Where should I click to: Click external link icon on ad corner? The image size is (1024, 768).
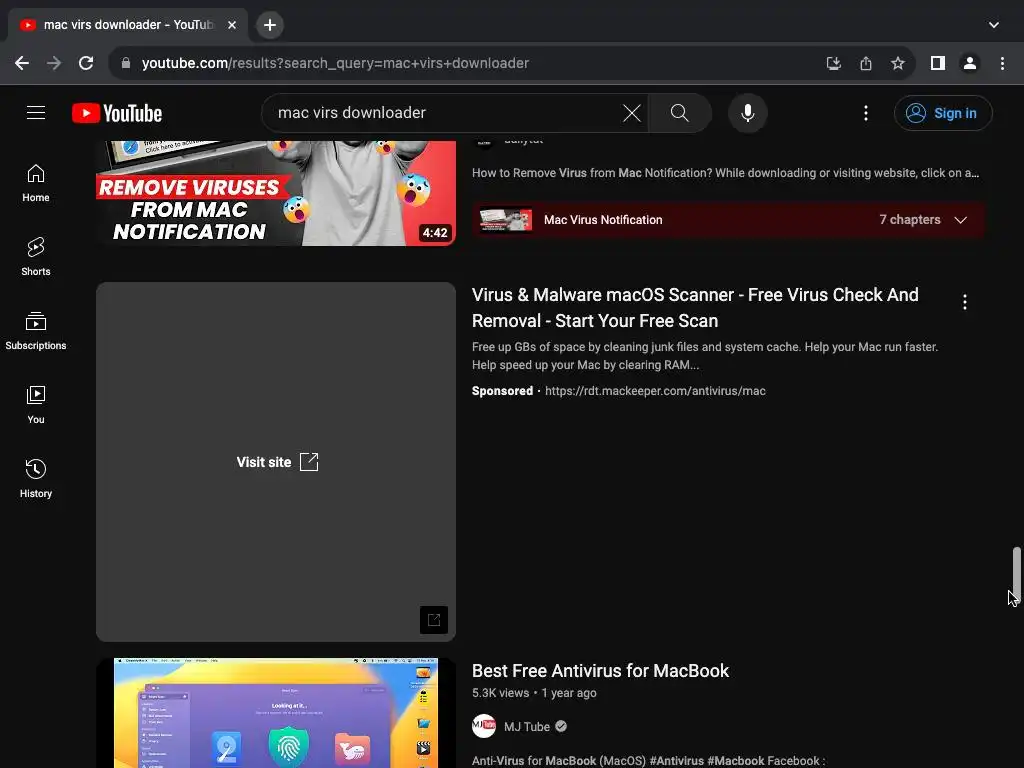(x=434, y=620)
